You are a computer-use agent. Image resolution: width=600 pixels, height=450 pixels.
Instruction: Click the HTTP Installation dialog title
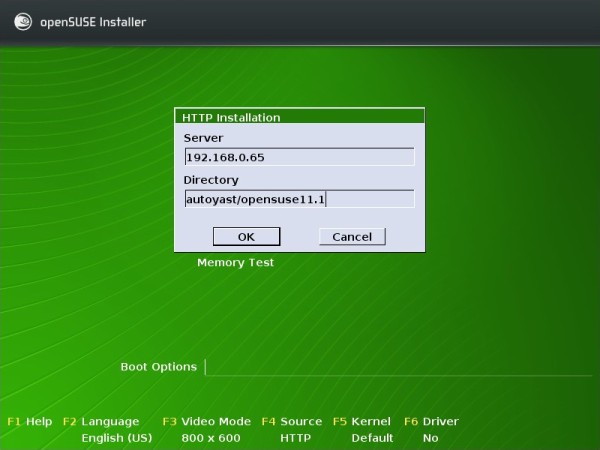231,117
